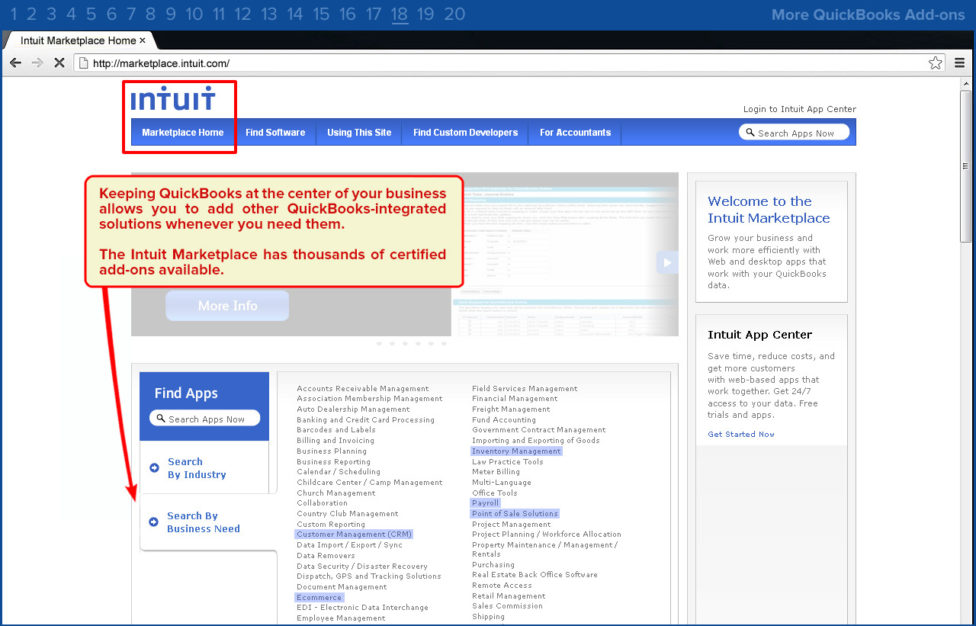
Task: Open Point of Sale Solutions category
Action: tap(515, 513)
